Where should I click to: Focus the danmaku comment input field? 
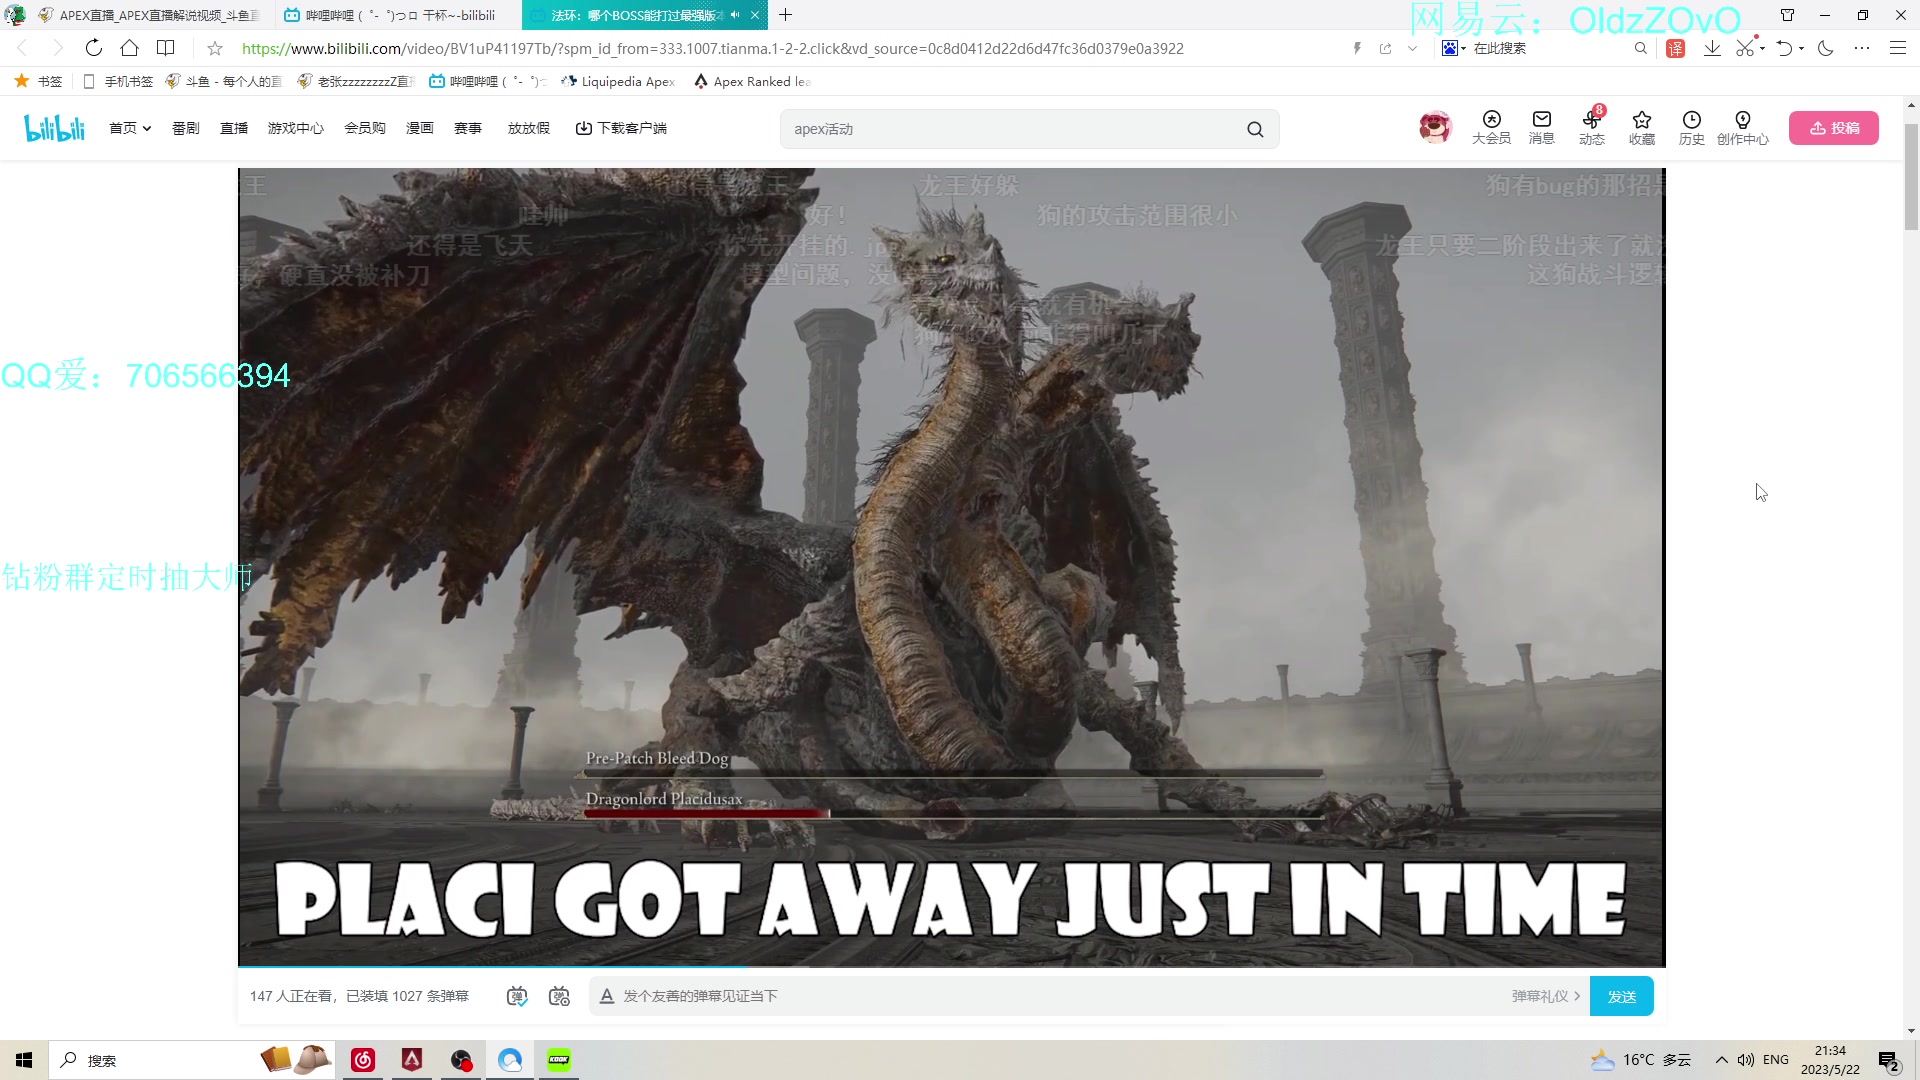[1060, 996]
